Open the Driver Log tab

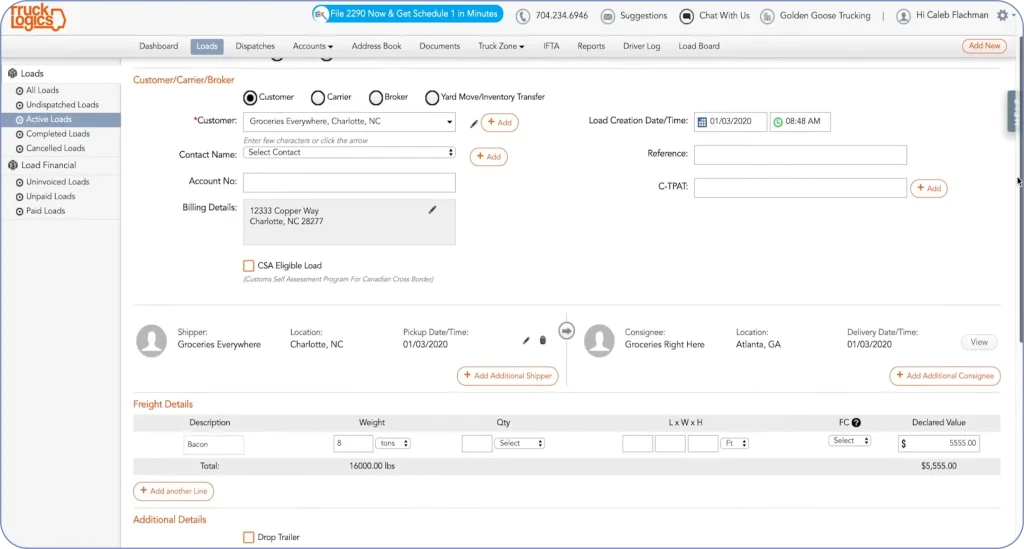pos(641,46)
